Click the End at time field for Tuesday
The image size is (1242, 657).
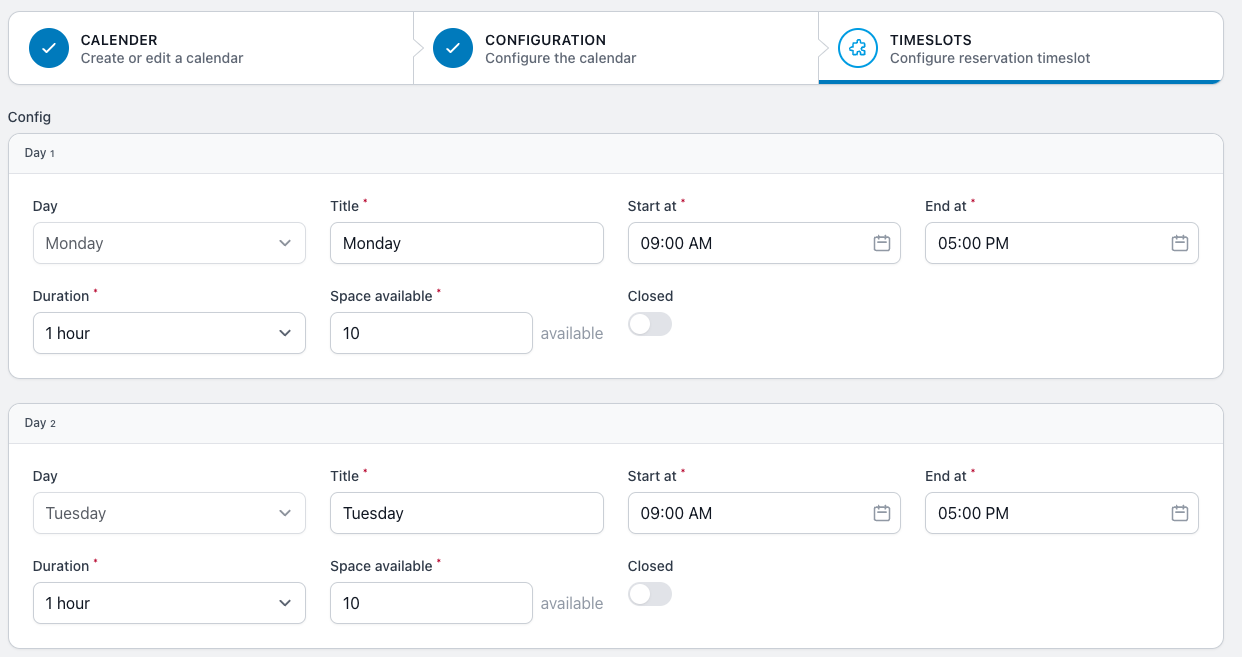click(x=1062, y=513)
